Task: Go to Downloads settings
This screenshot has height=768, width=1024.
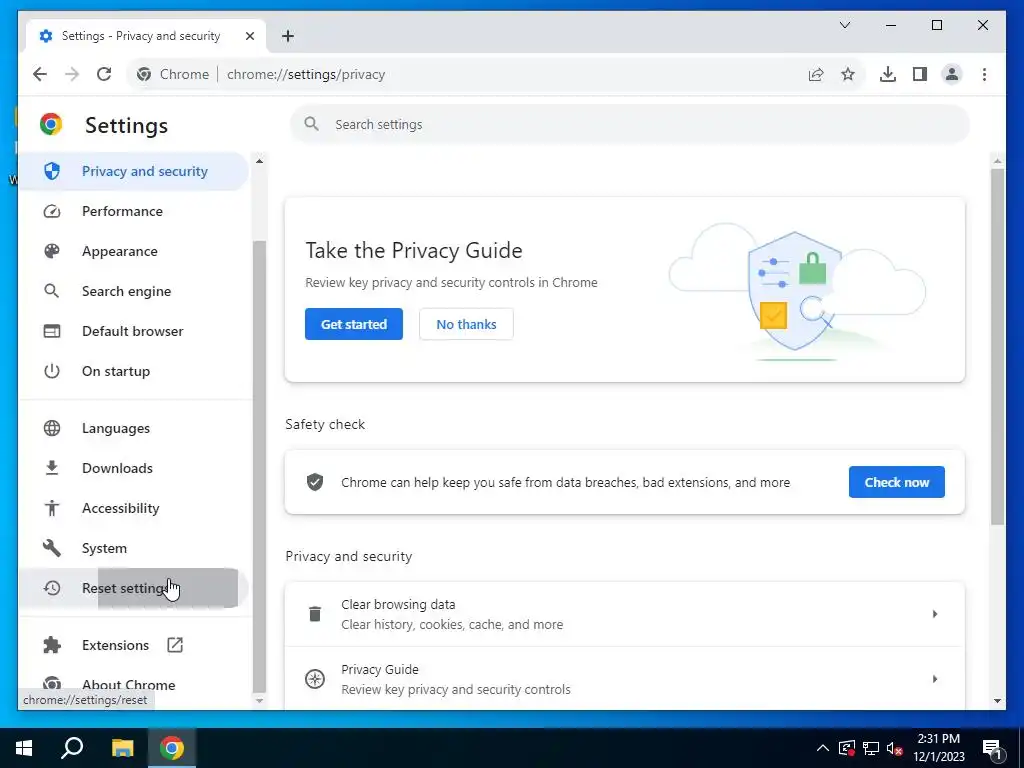Action: (x=117, y=468)
